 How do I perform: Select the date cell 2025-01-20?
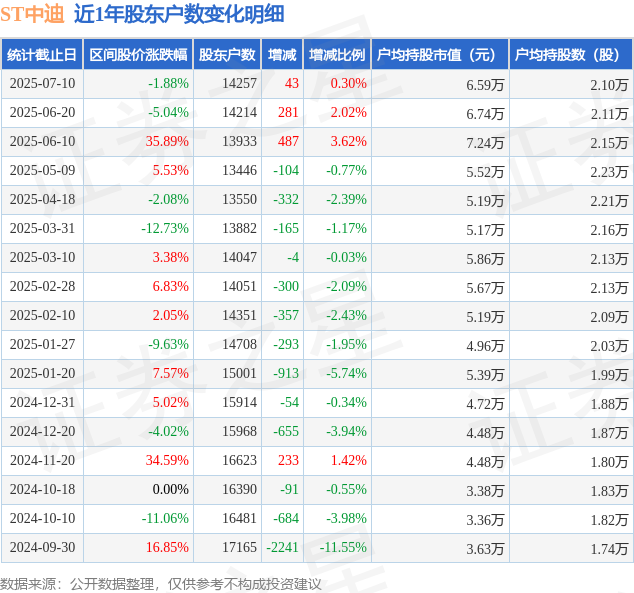point(42,373)
